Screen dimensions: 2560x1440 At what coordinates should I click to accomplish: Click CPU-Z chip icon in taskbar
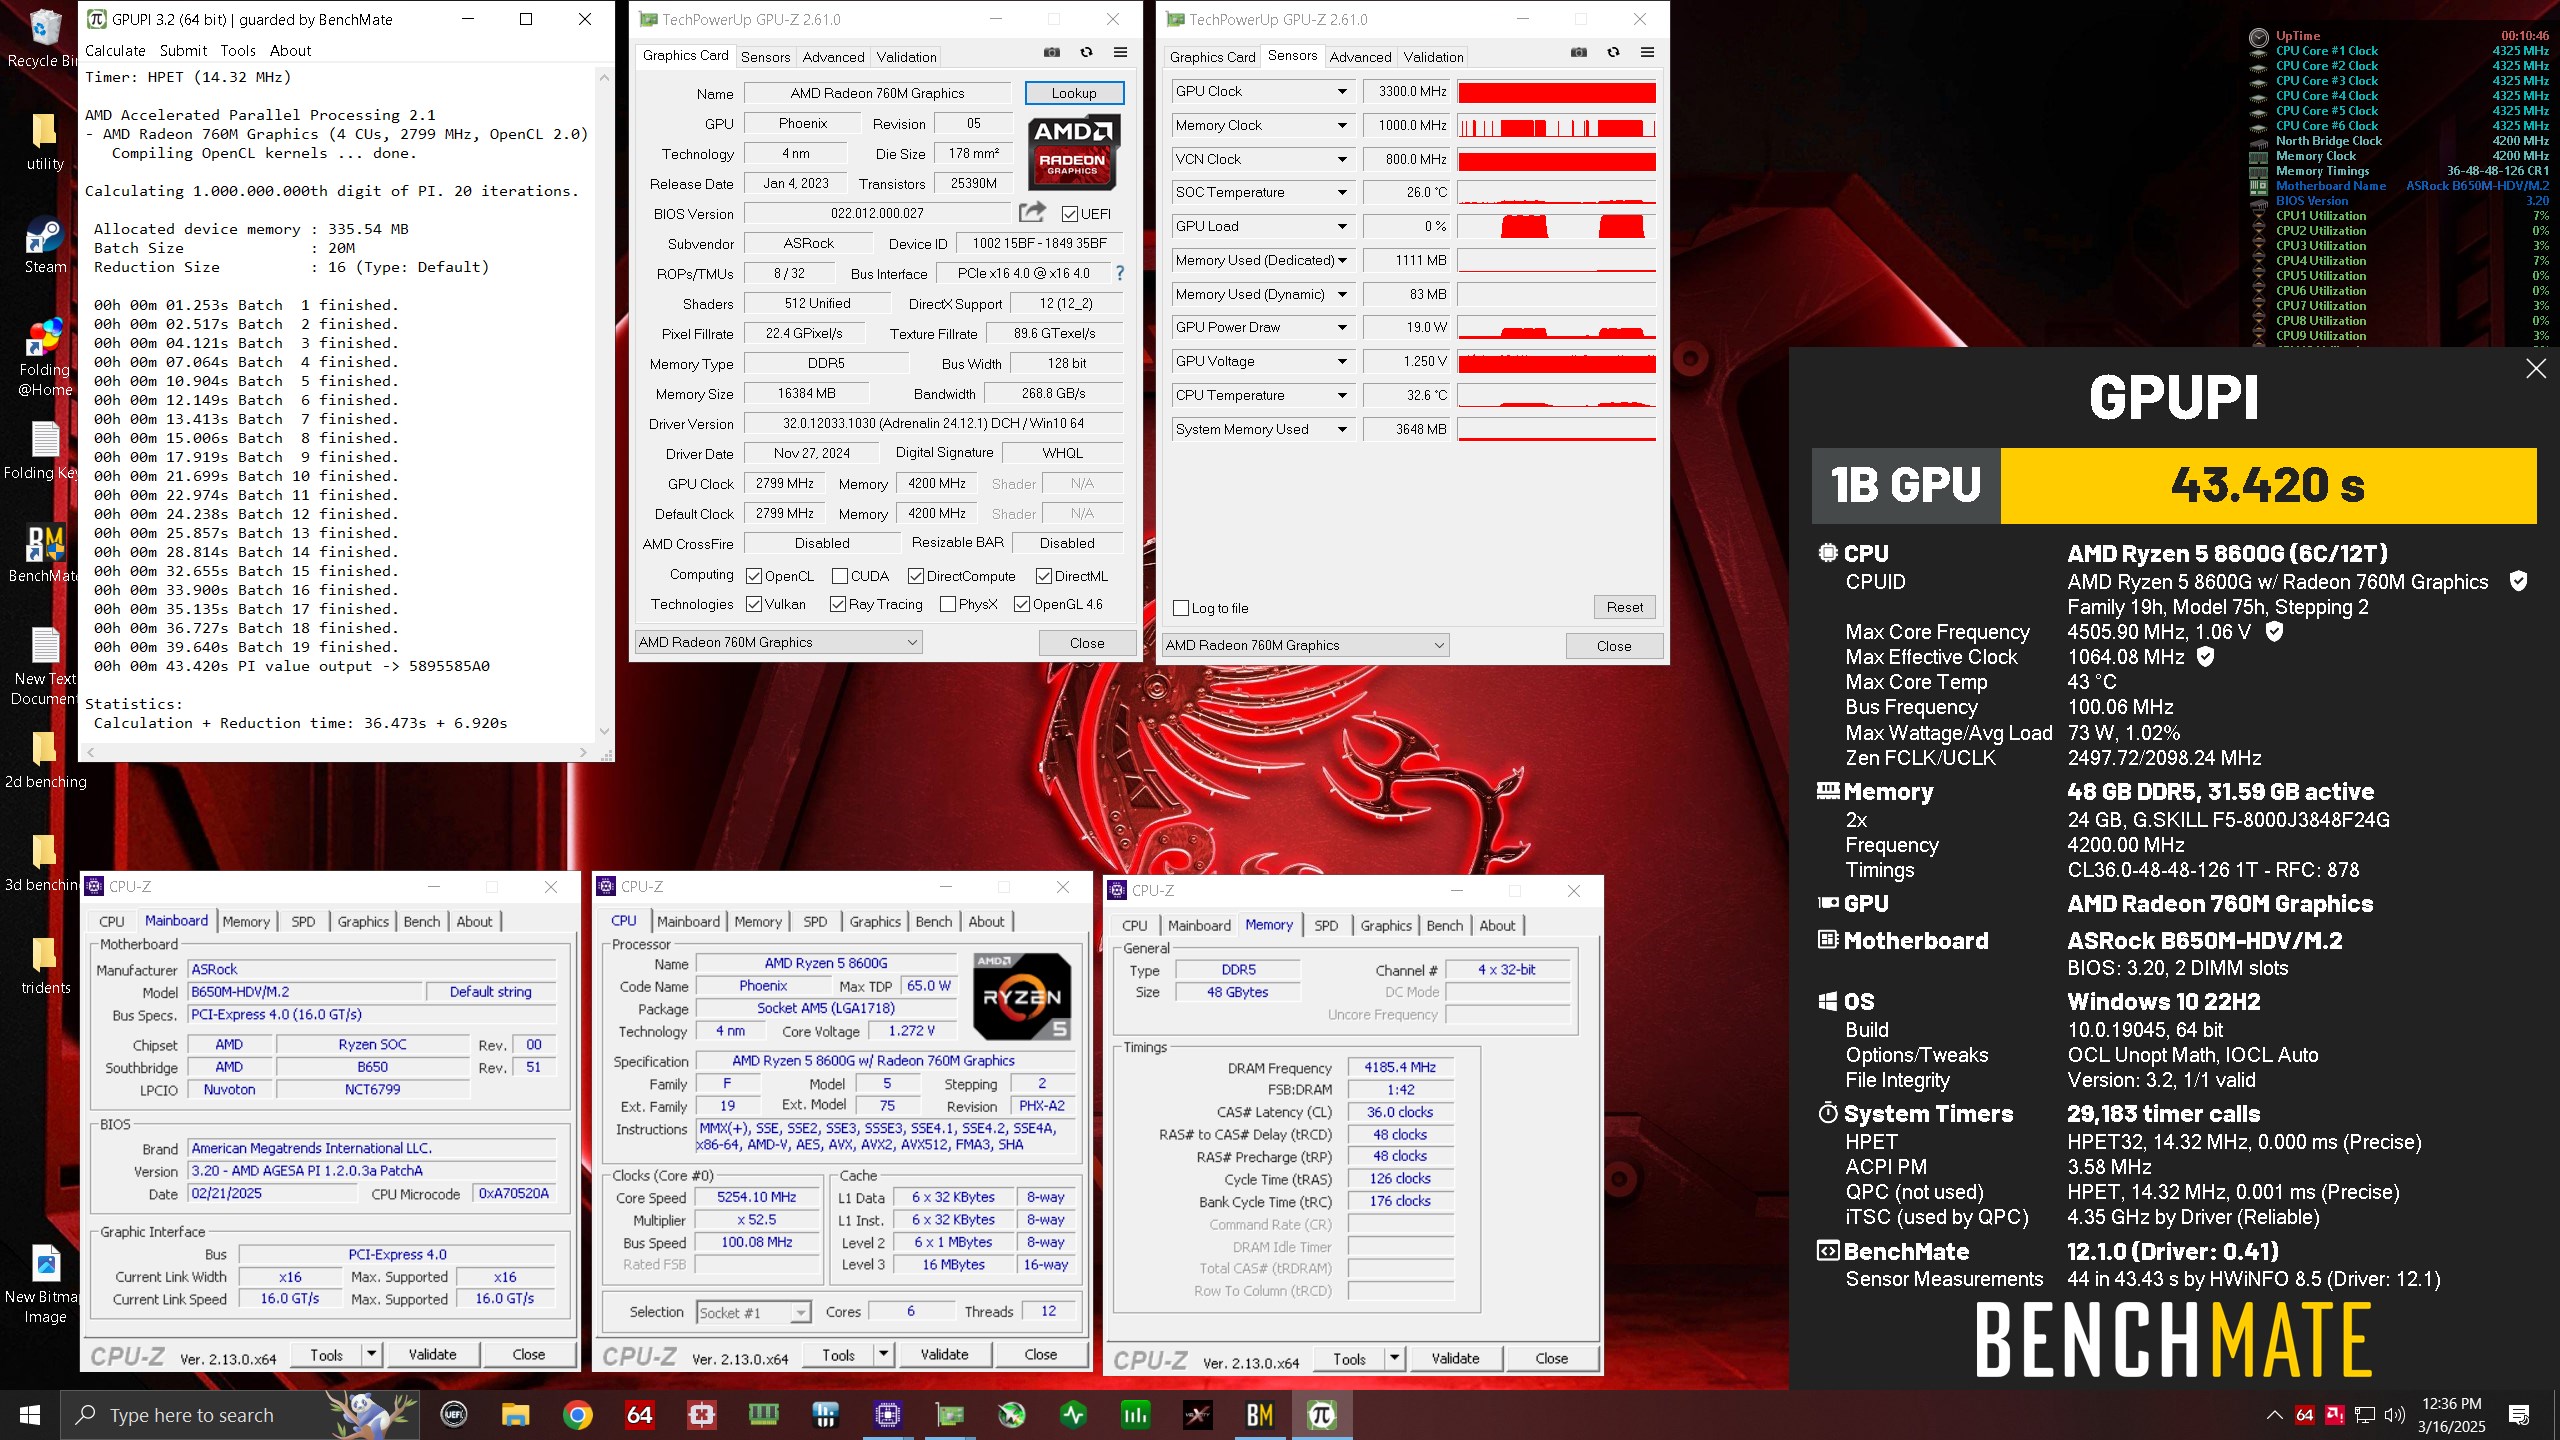pos(887,1415)
